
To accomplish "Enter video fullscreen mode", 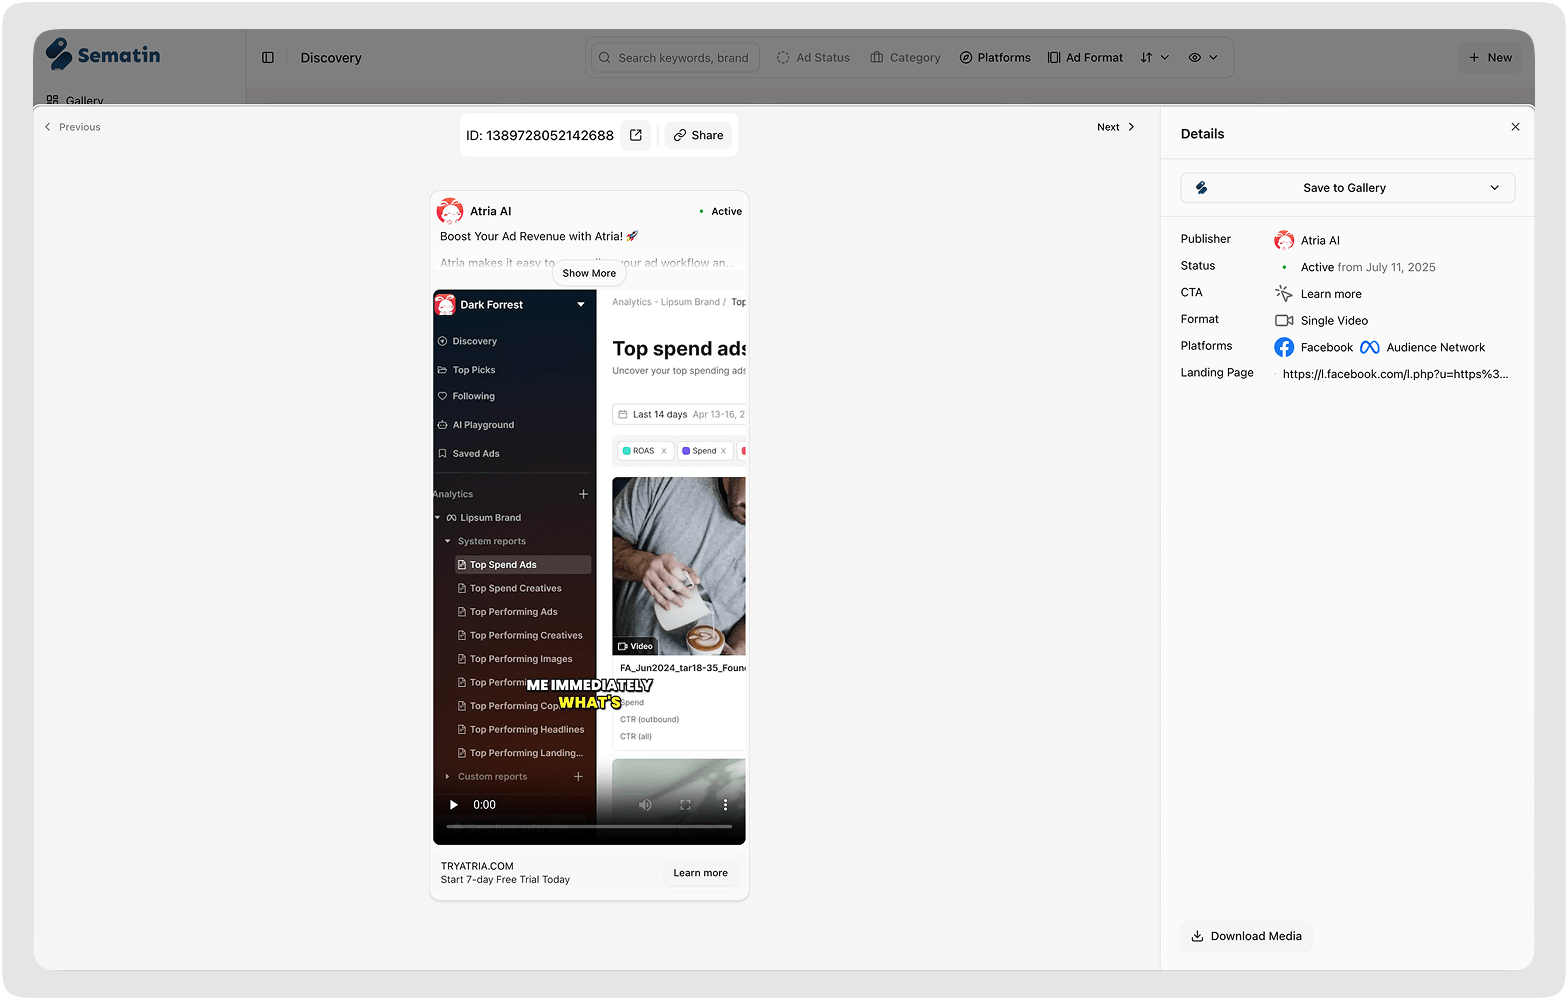I will (x=686, y=805).
